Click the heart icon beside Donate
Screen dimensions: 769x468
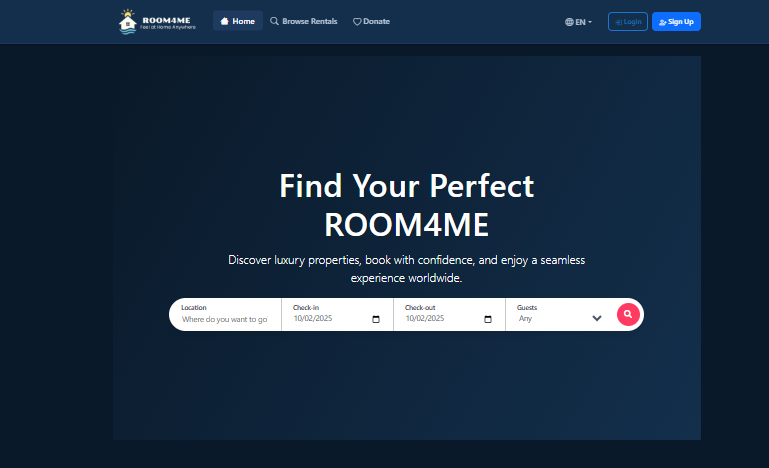point(357,21)
